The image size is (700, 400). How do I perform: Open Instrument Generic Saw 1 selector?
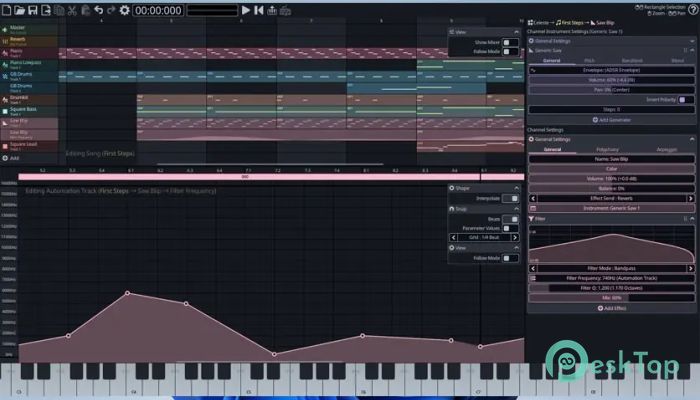[x=612, y=208]
